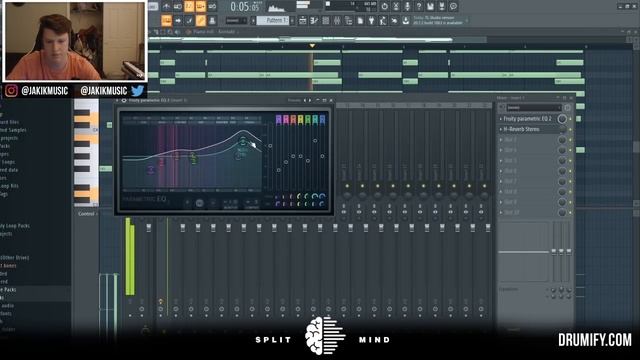The height and width of the screenshot is (360, 640).
Task: Open the browser view icon
Action: (x=348, y=20)
